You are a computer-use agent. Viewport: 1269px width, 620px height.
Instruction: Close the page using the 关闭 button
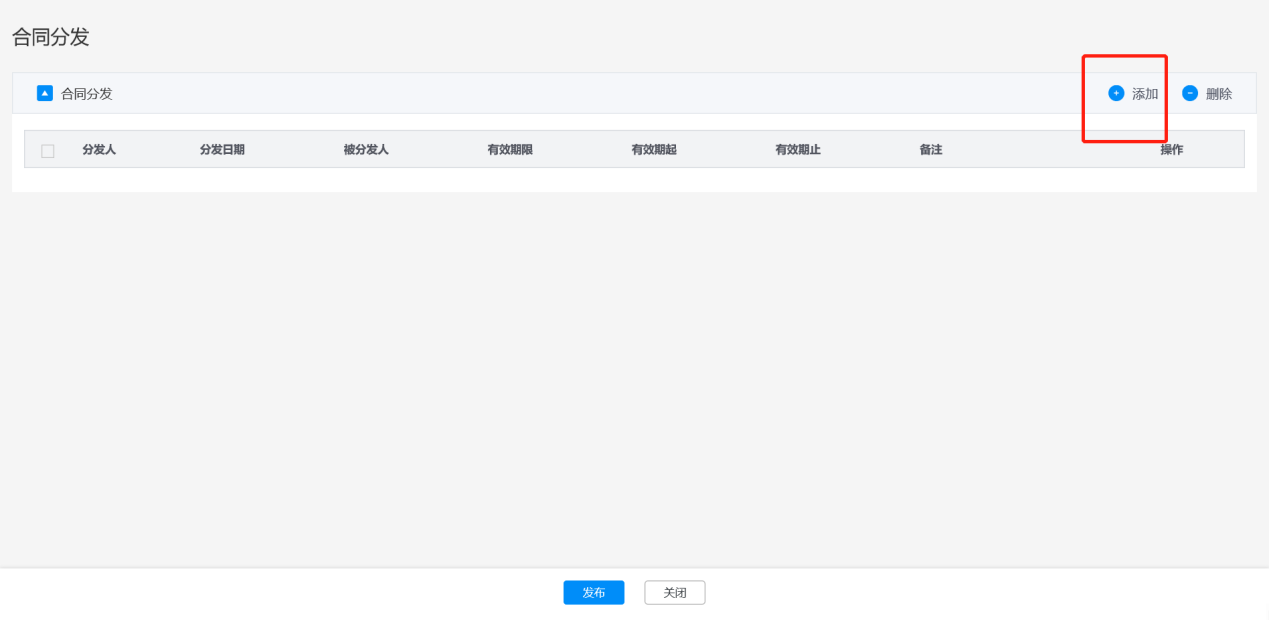(x=675, y=593)
